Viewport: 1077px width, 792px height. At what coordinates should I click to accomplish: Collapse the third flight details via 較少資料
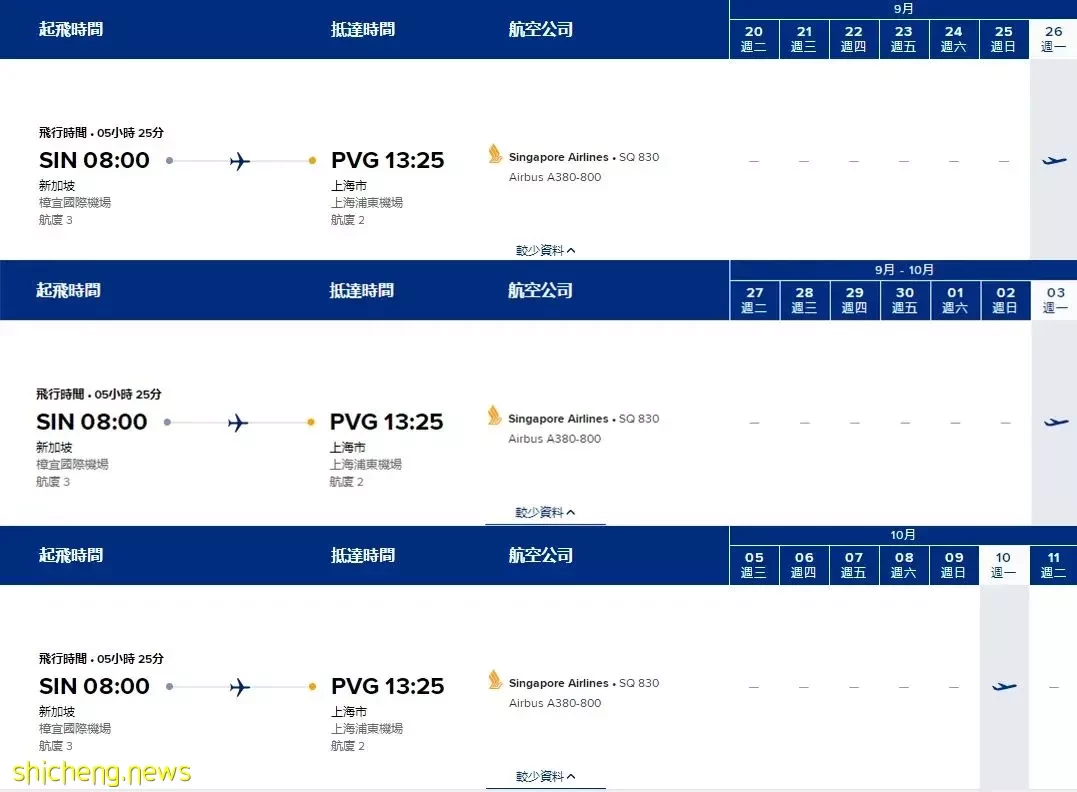click(545, 777)
